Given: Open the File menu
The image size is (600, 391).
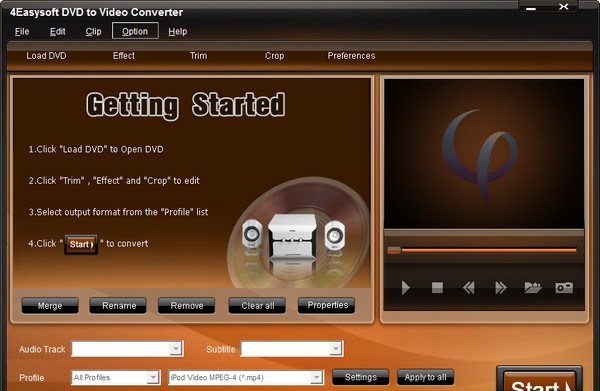Looking at the screenshot, I should pyautogui.click(x=22, y=31).
